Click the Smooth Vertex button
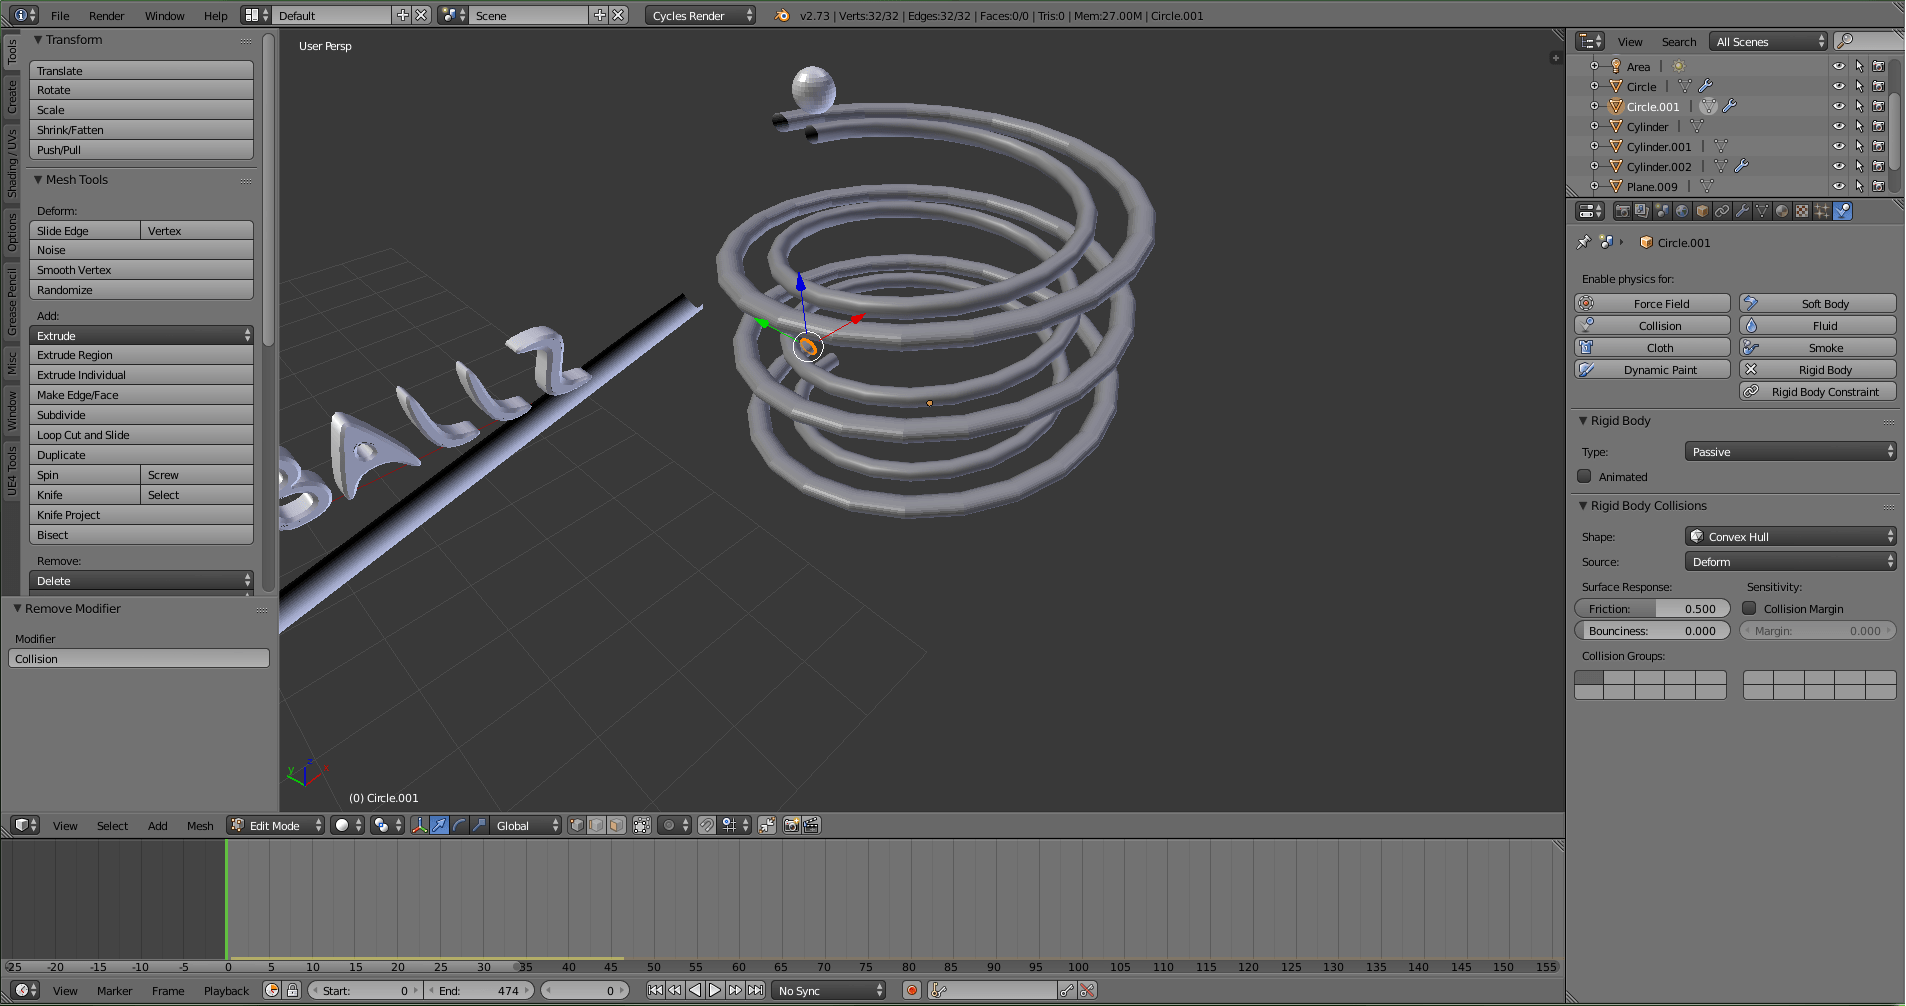1906x1006 pixels. 141,269
